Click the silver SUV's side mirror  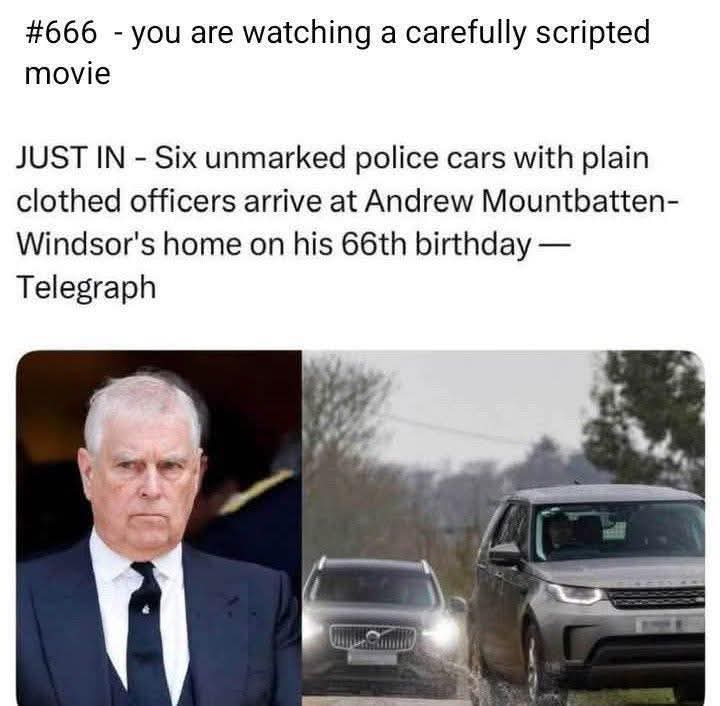pyautogui.click(x=505, y=555)
